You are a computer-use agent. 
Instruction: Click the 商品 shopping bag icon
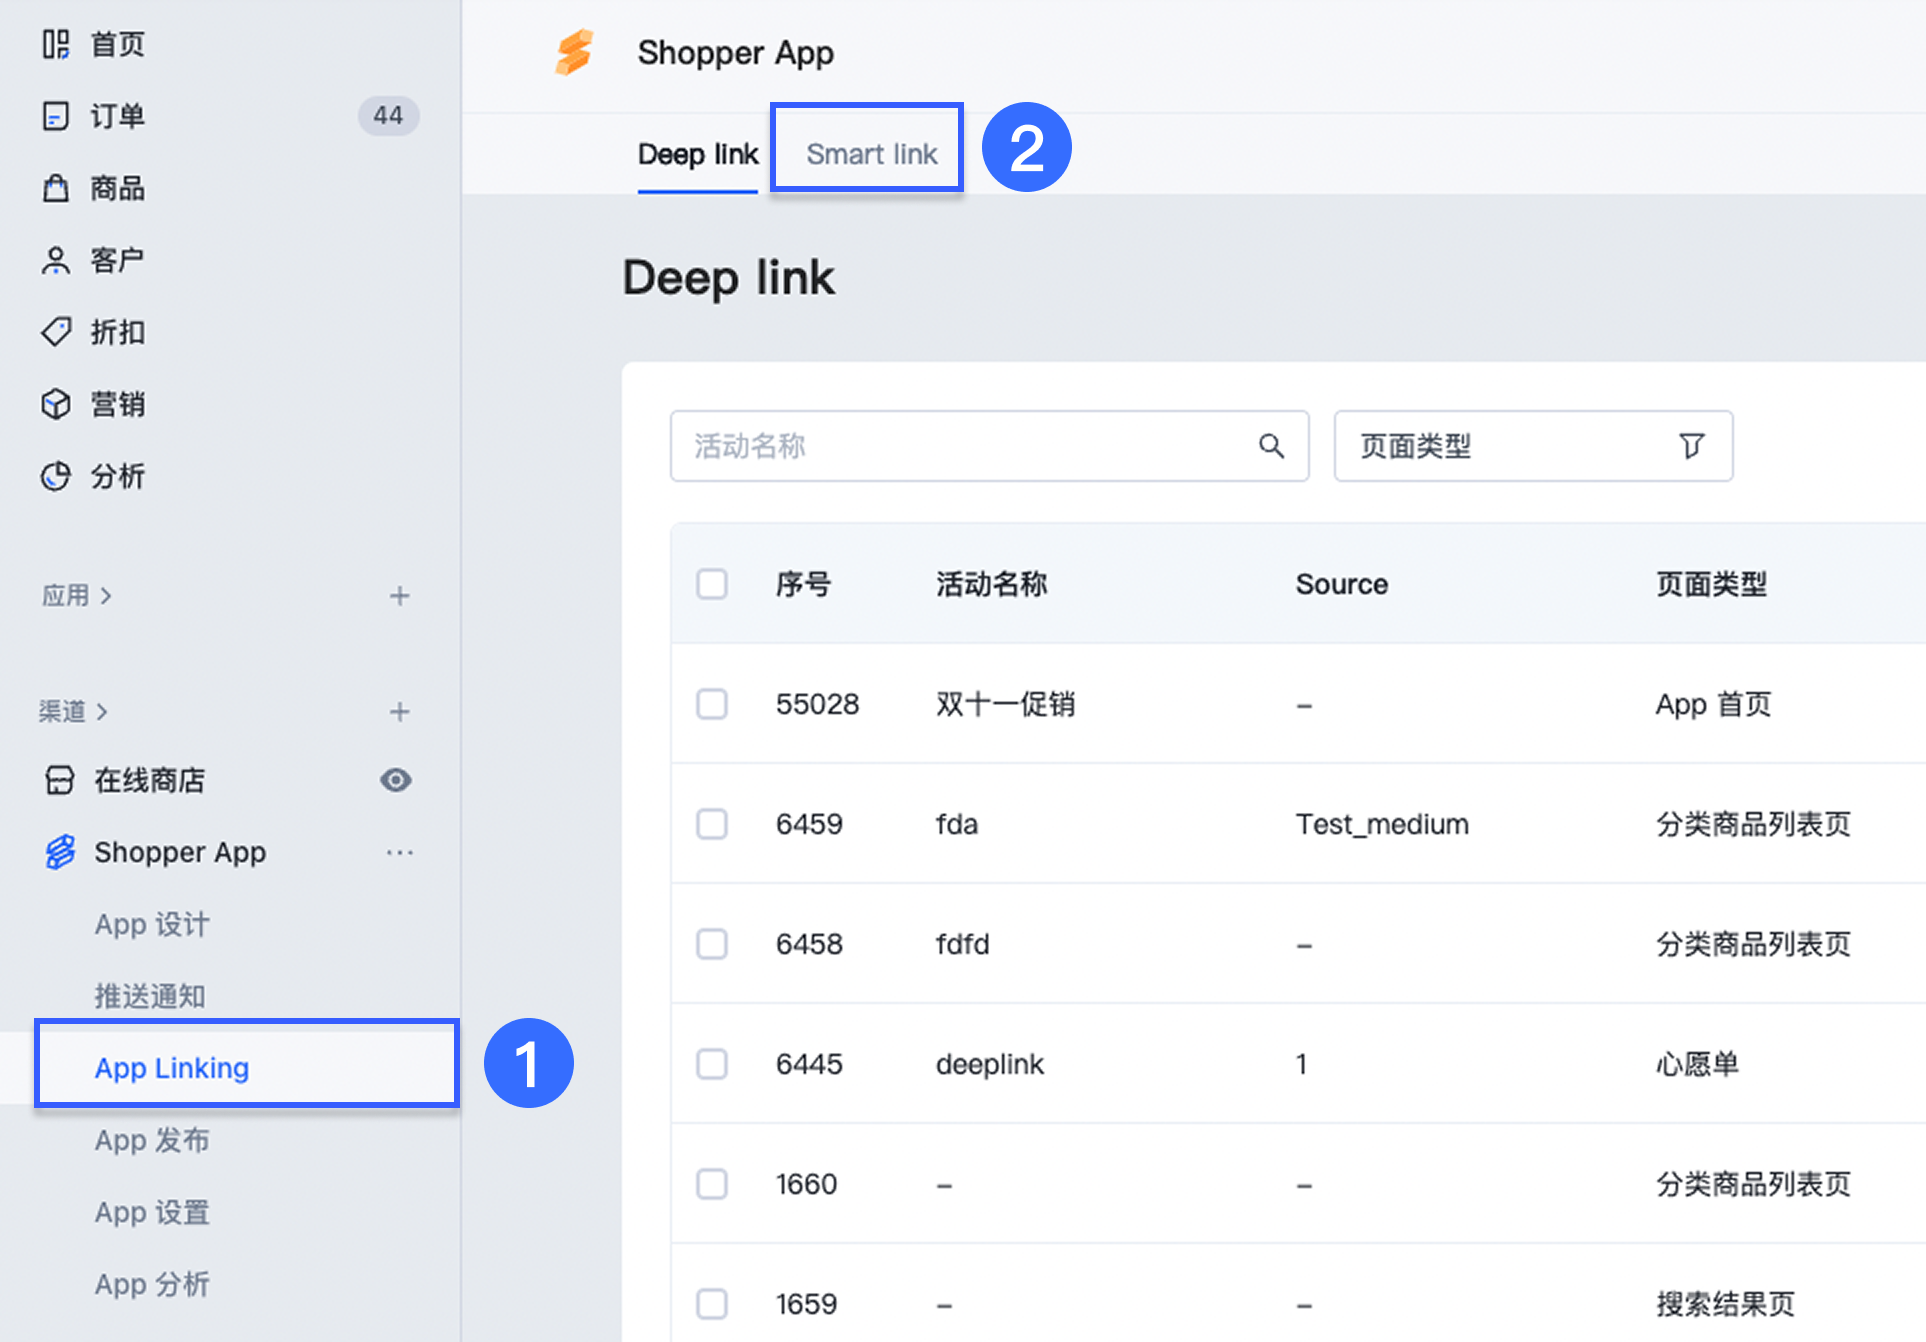pos(56,188)
